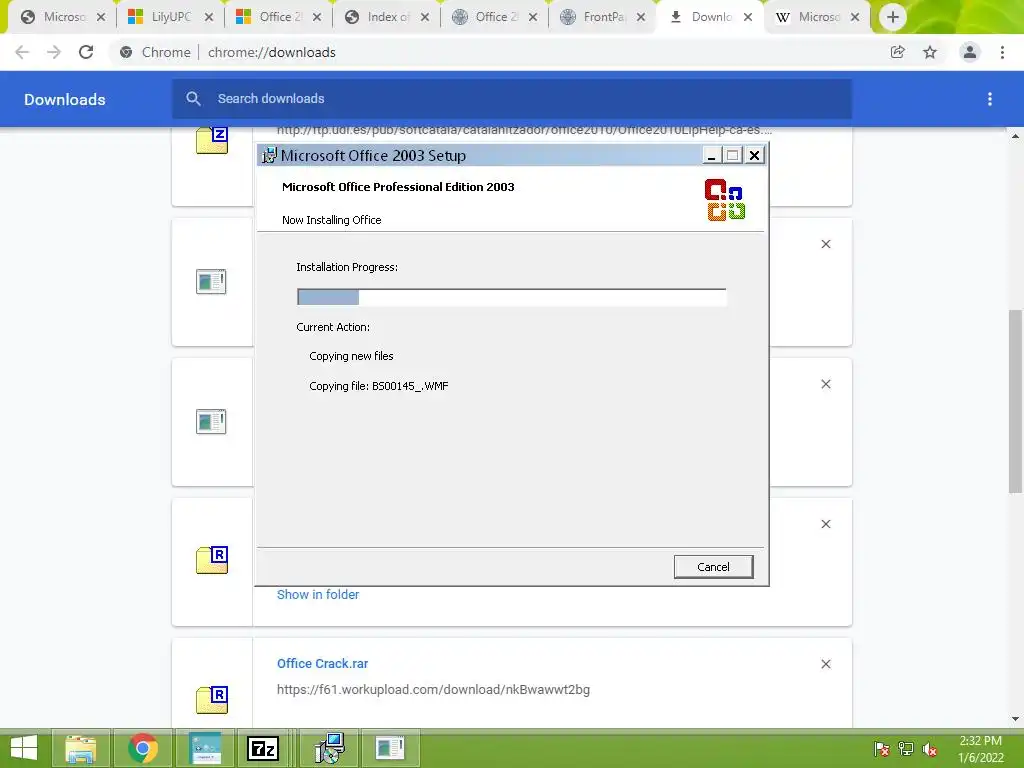
Task: Open the Downloads page more actions menu
Action: (x=990, y=99)
